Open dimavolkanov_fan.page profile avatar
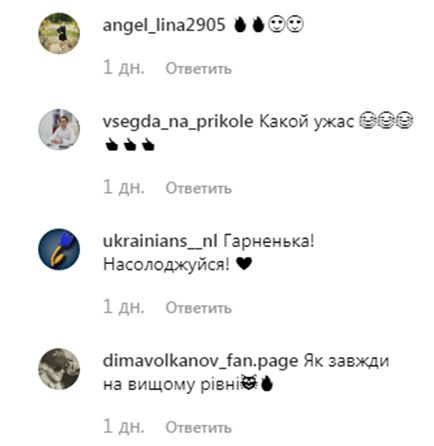 click(x=59, y=369)
